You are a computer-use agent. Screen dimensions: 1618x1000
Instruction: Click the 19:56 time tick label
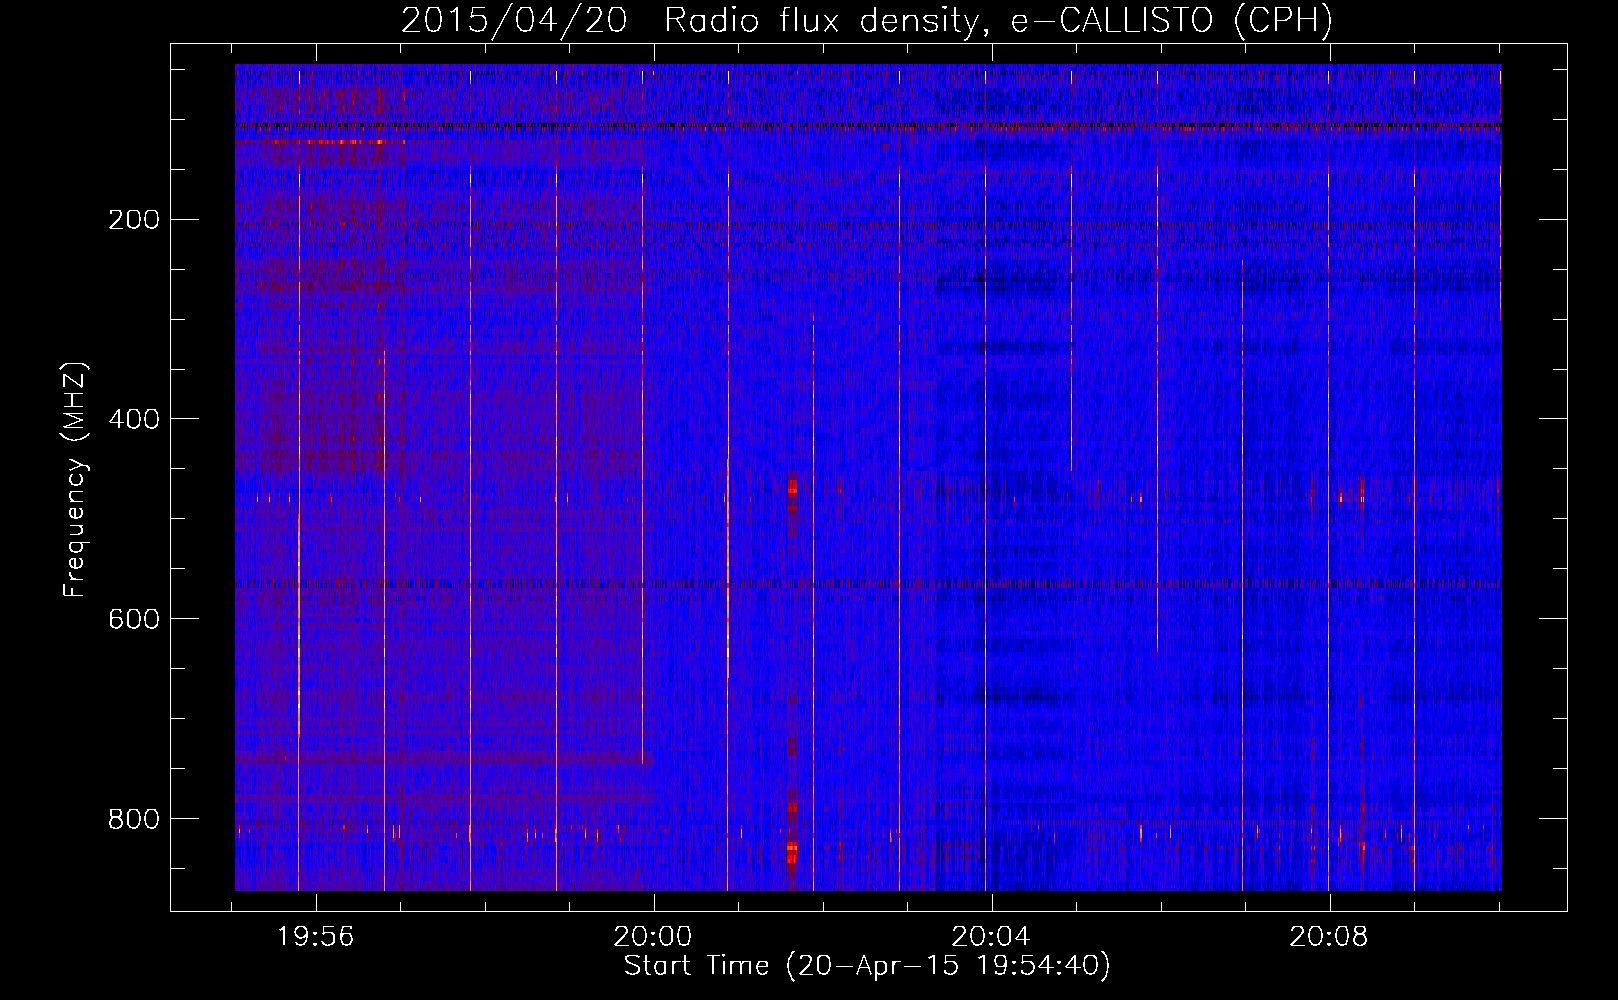315,937
